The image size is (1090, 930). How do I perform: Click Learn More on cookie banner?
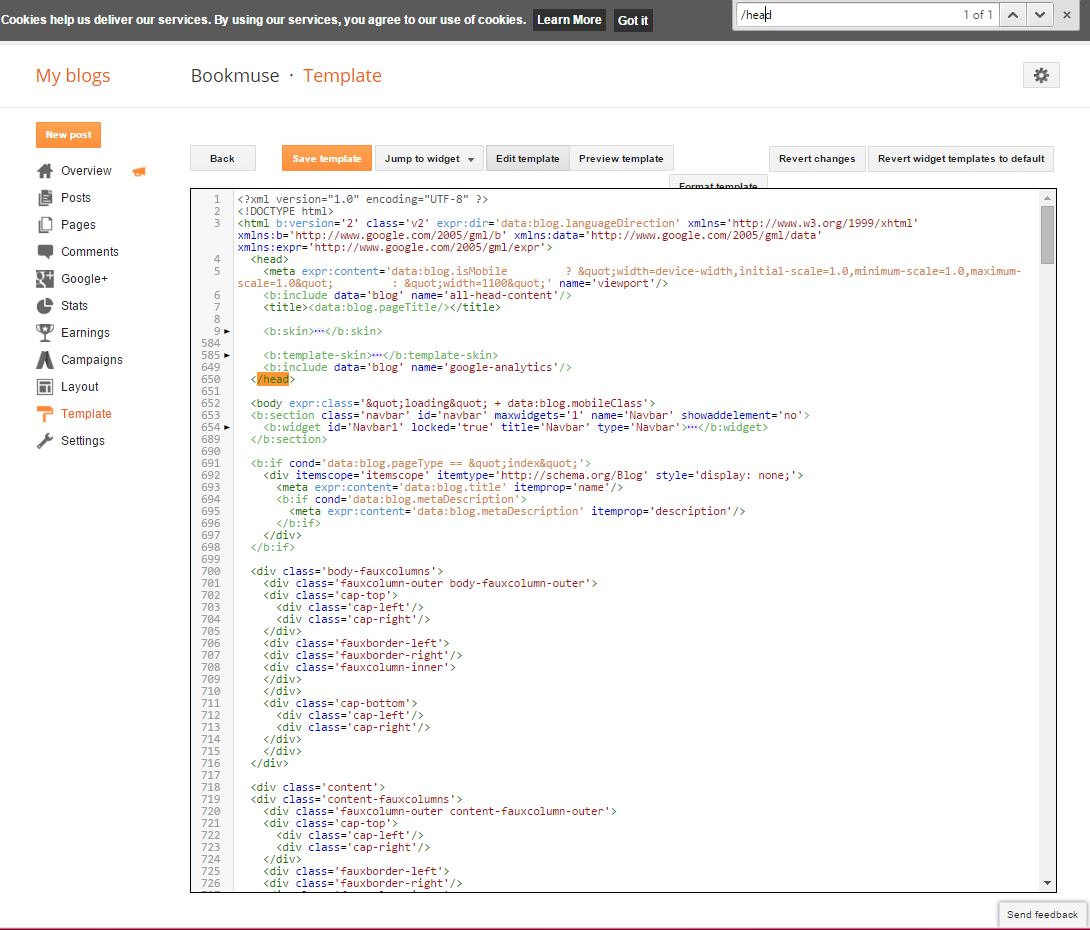[x=569, y=20]
